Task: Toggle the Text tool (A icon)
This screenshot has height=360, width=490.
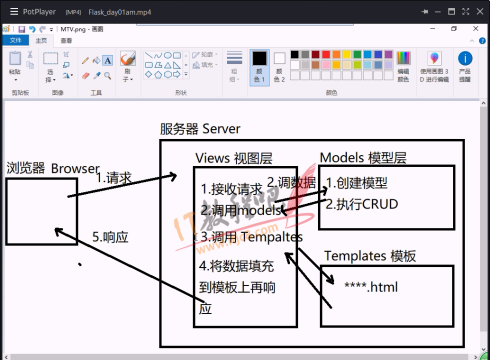Action: click(108, 60)
